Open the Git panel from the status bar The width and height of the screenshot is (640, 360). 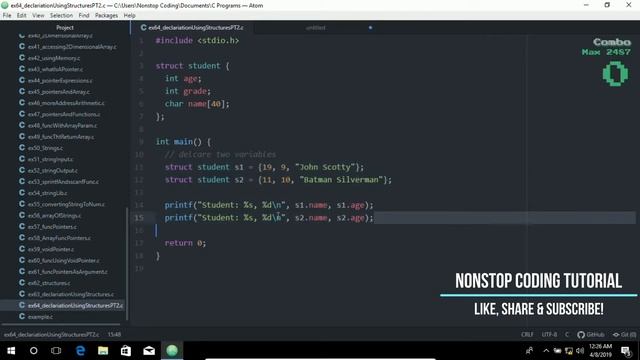tap(624, 334)
